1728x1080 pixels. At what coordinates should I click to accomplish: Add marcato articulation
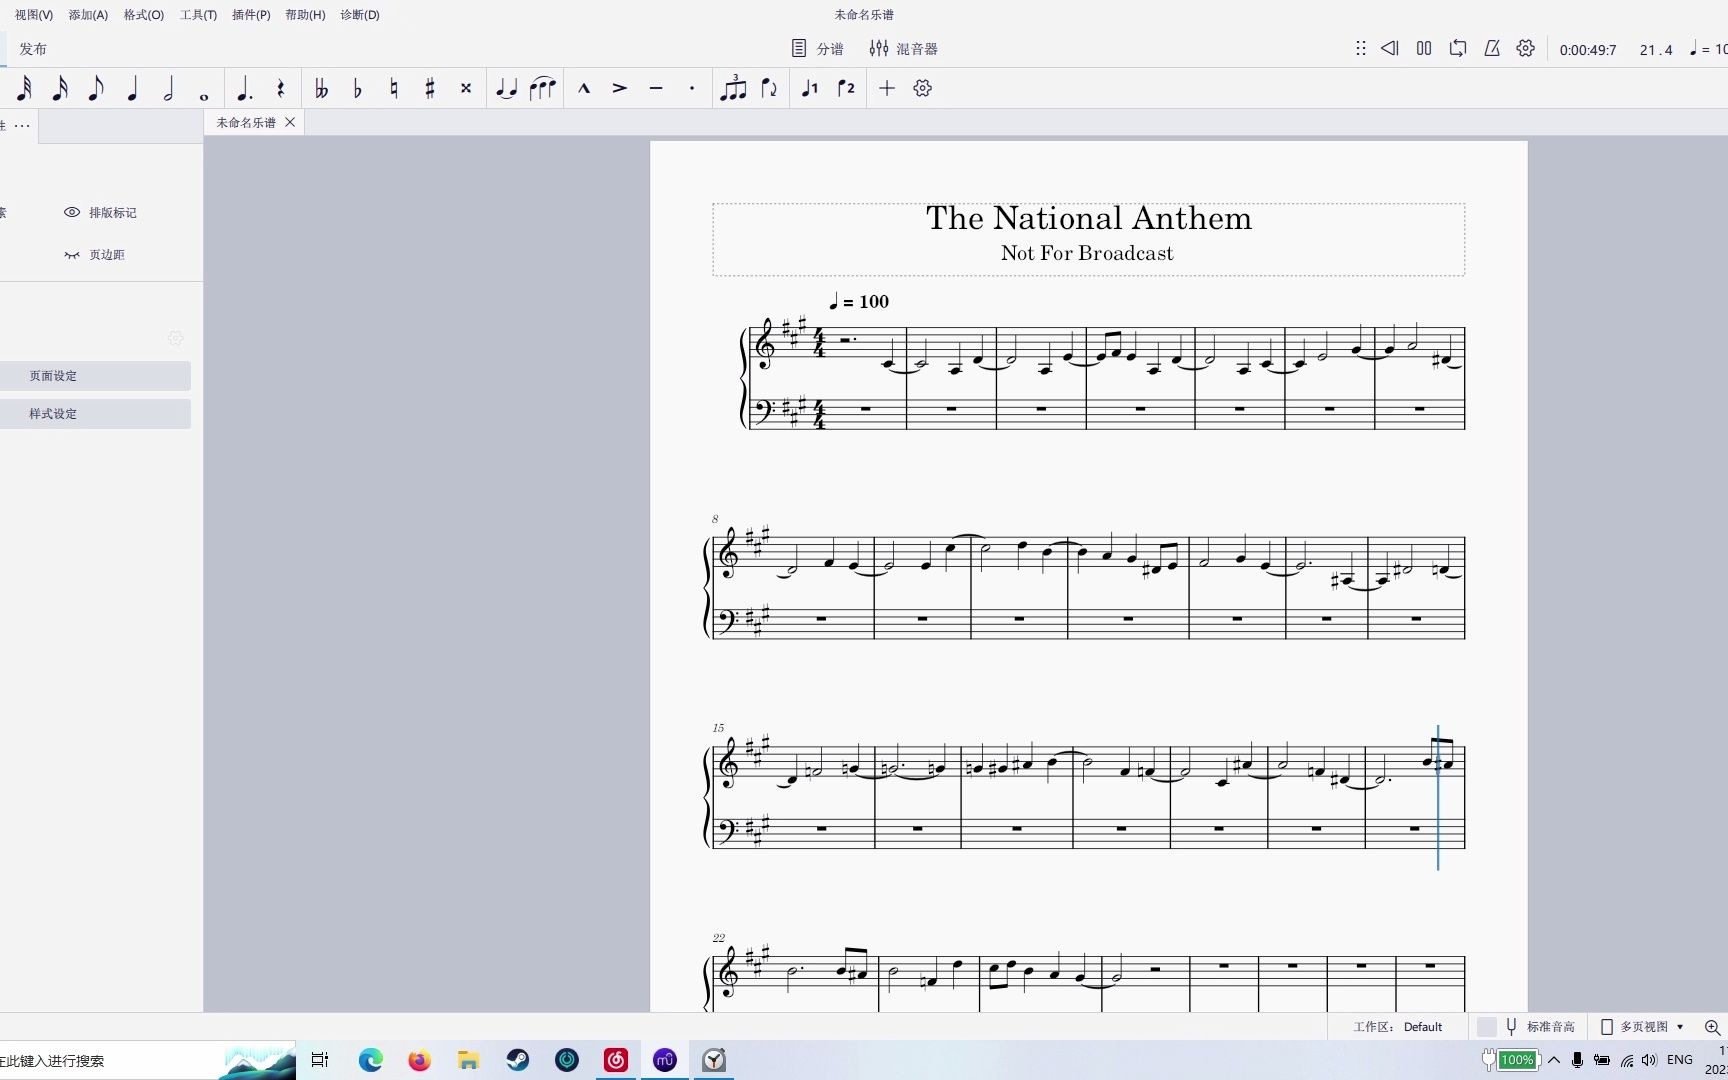point(584,89)
